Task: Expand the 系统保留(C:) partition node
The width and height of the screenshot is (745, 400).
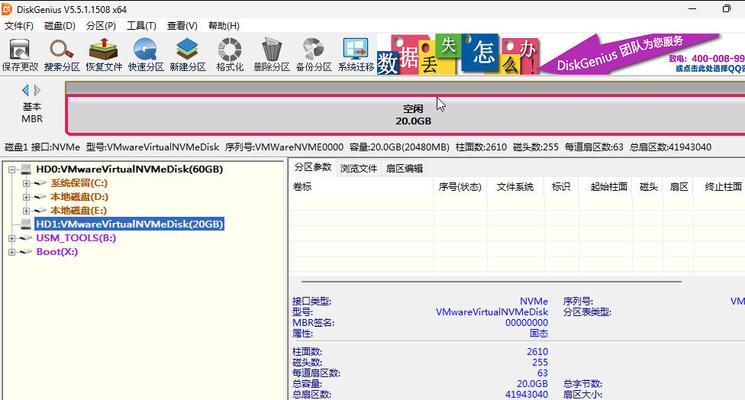Action: coord(26,183)
